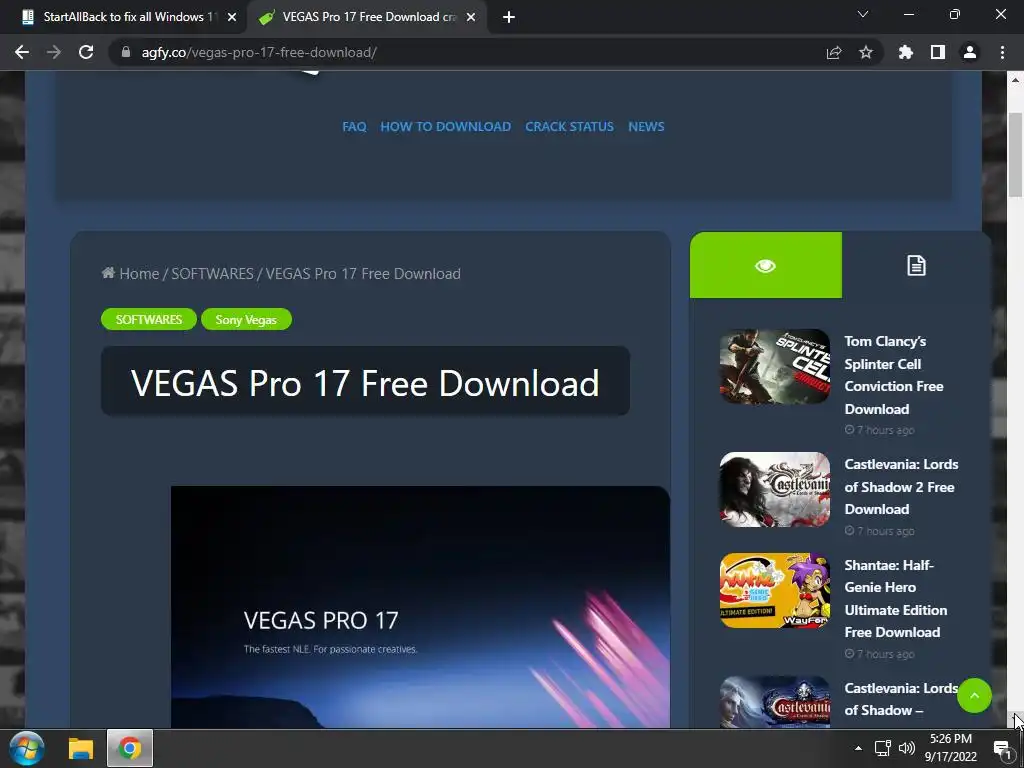
Task: Select the eye popular-posts tab
Action: tap(765, 265)
